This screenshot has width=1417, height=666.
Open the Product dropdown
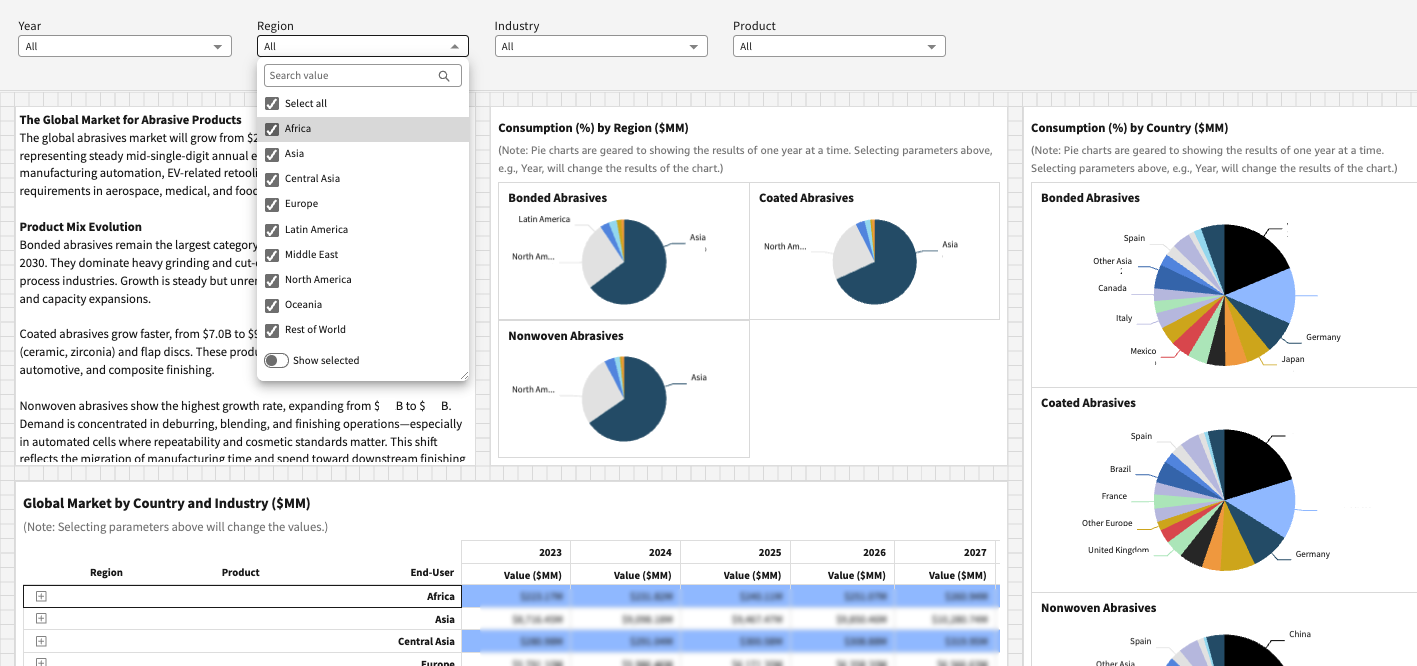click(839, 46)
